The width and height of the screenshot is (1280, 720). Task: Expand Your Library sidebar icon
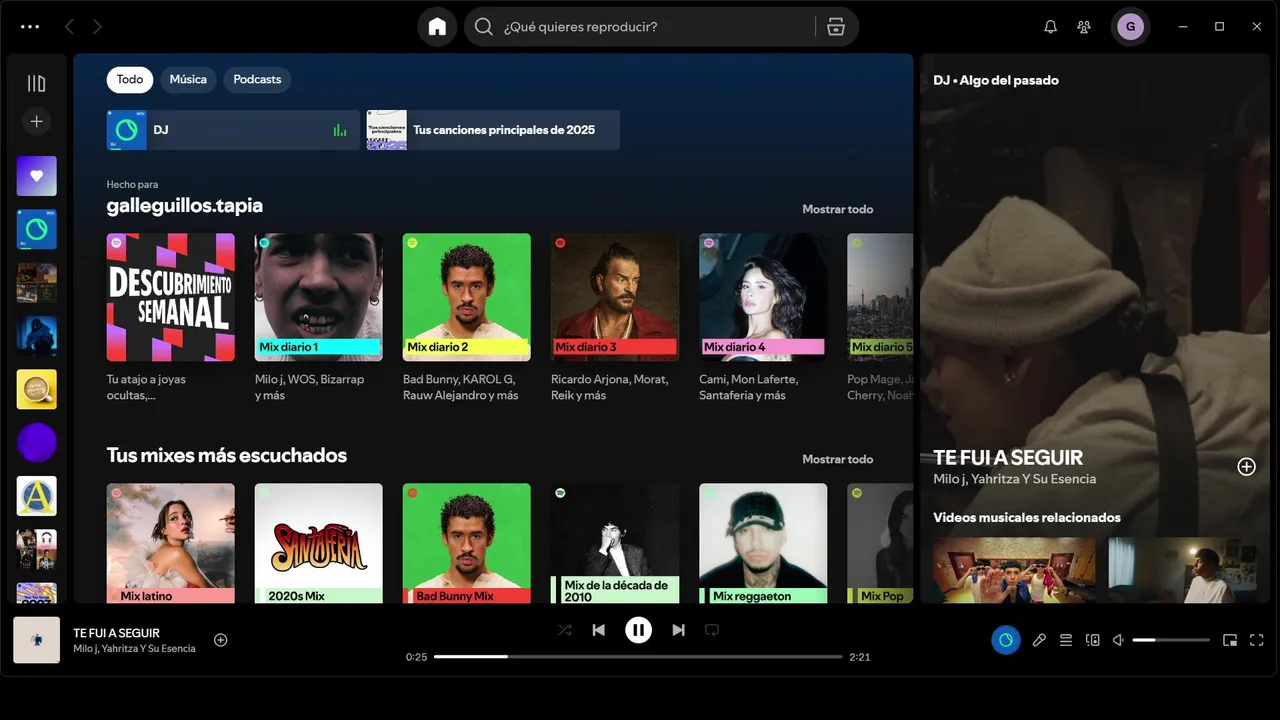pyautogui.click(x=37, y=84)
